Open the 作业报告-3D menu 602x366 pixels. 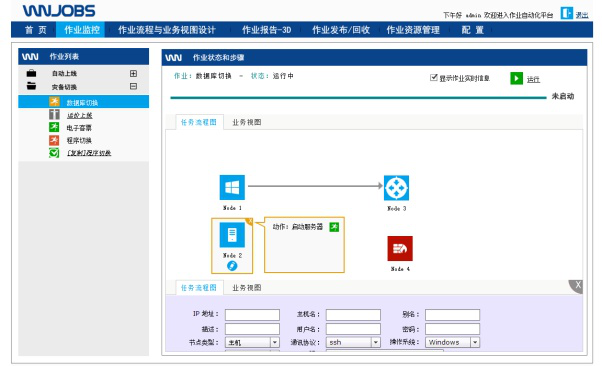[266, 30]
